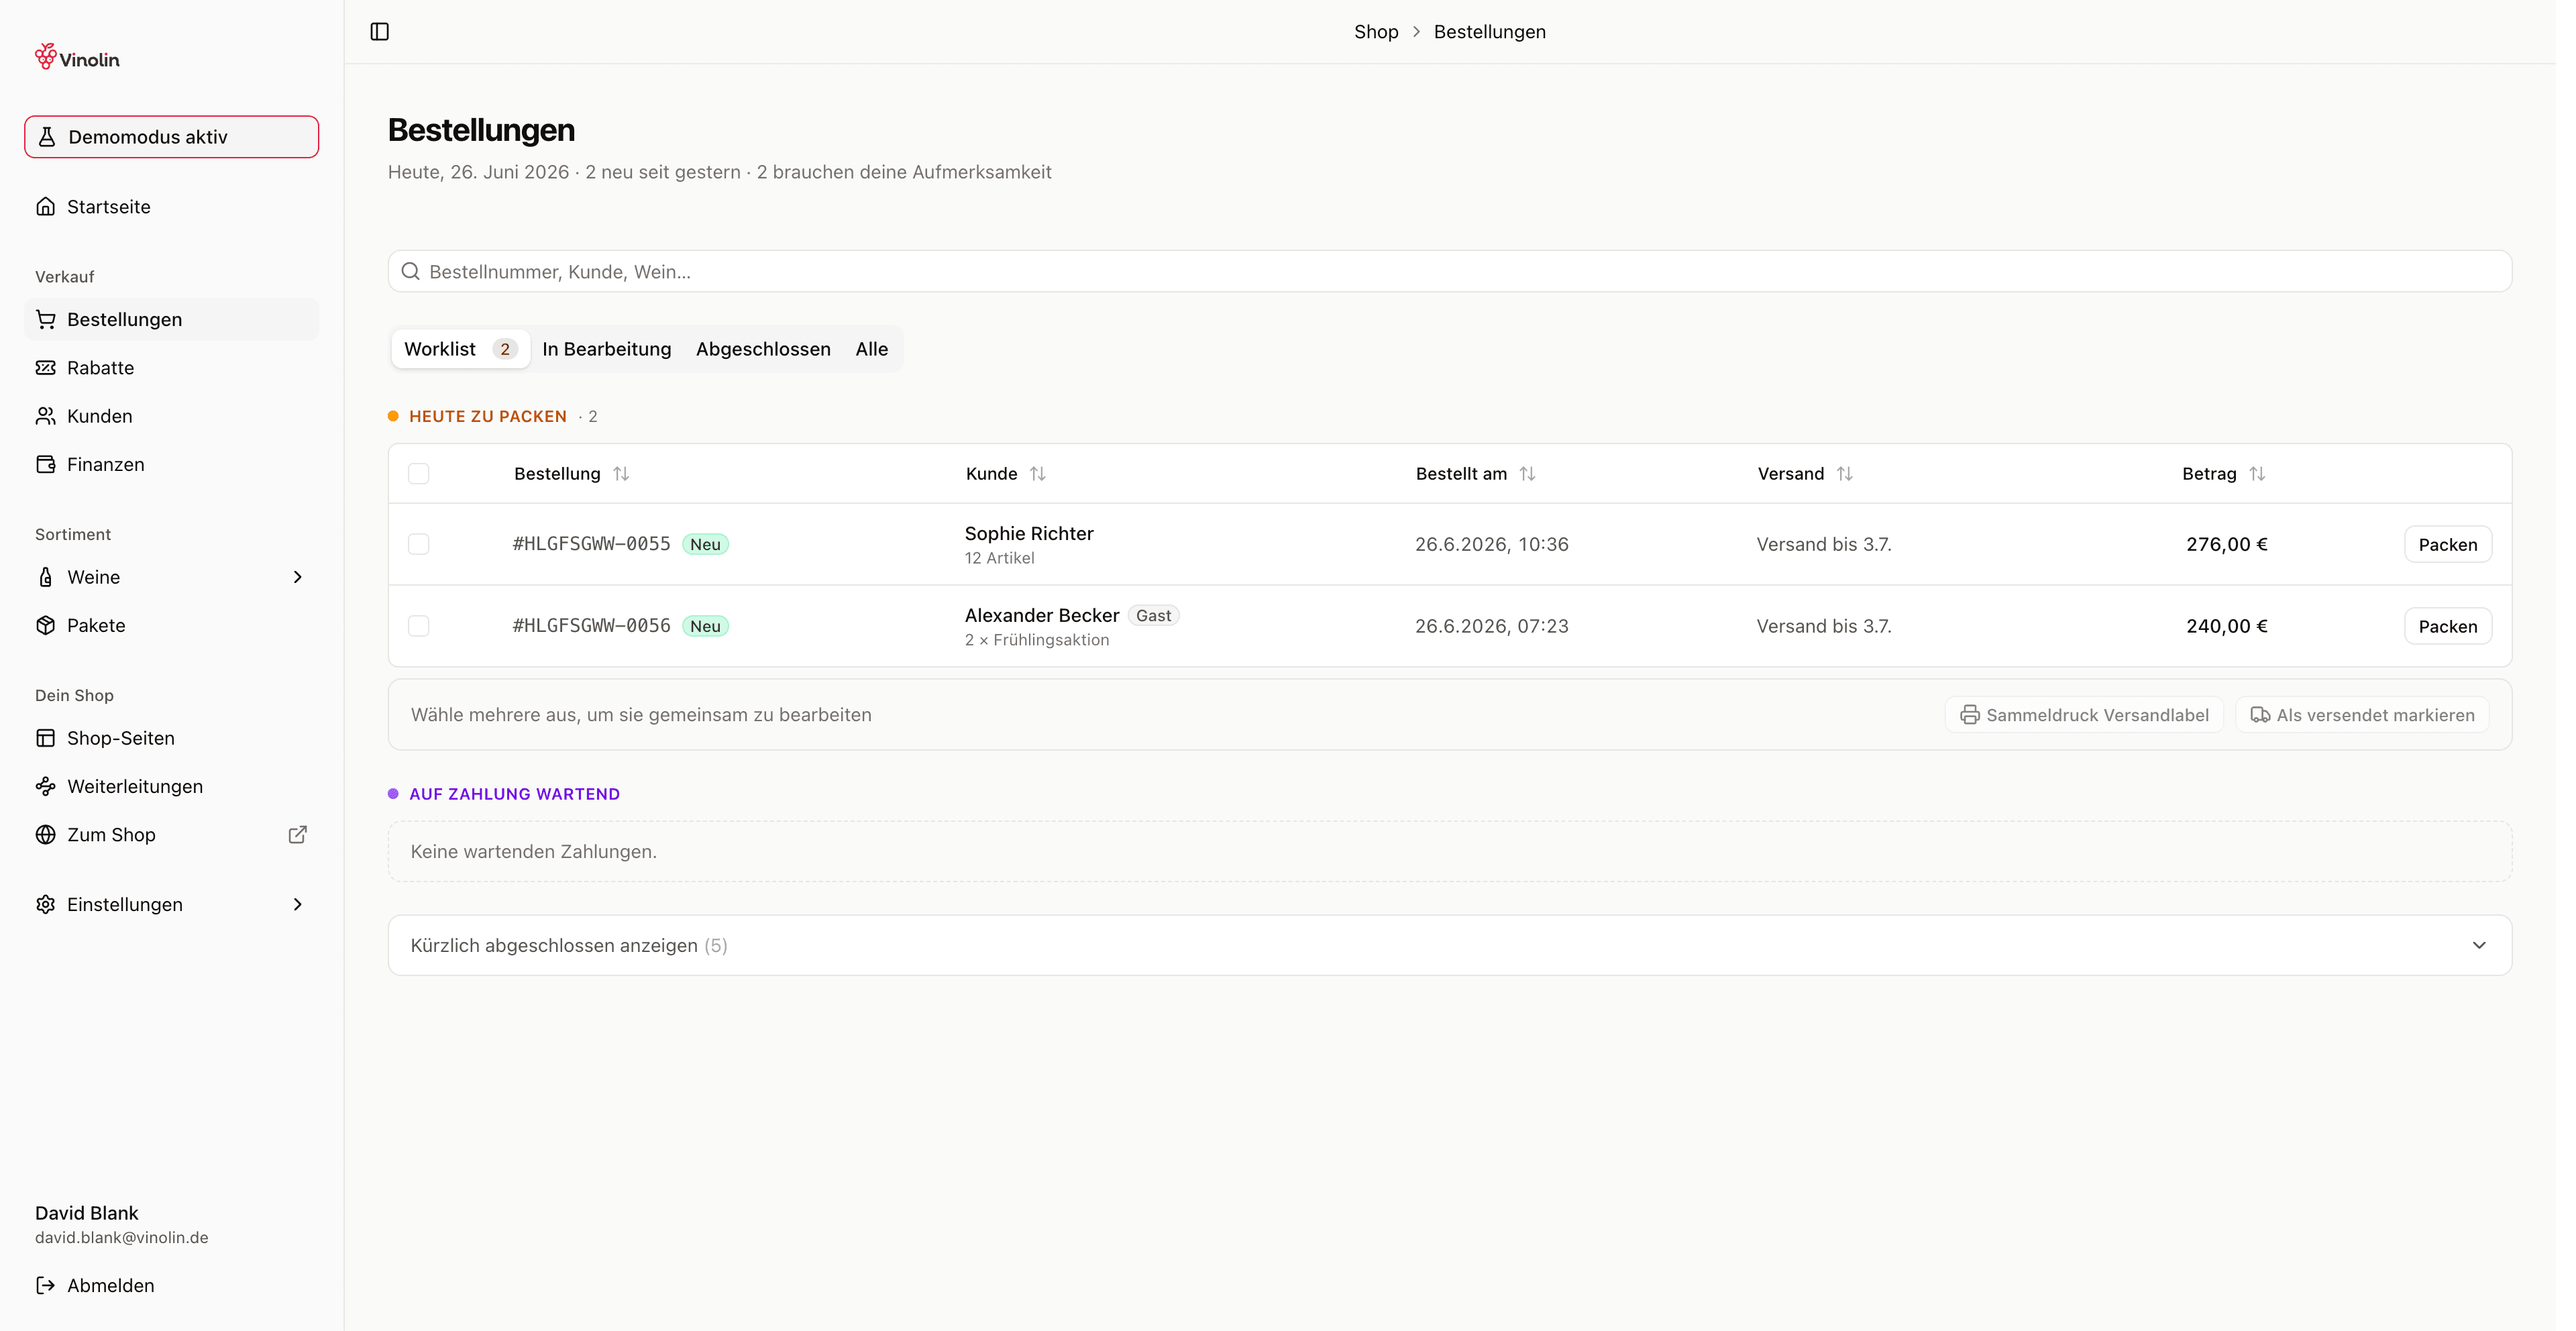
Task: Focus the Bestellnummer, Kunde, Wein search field
Action: [1449, 271]
